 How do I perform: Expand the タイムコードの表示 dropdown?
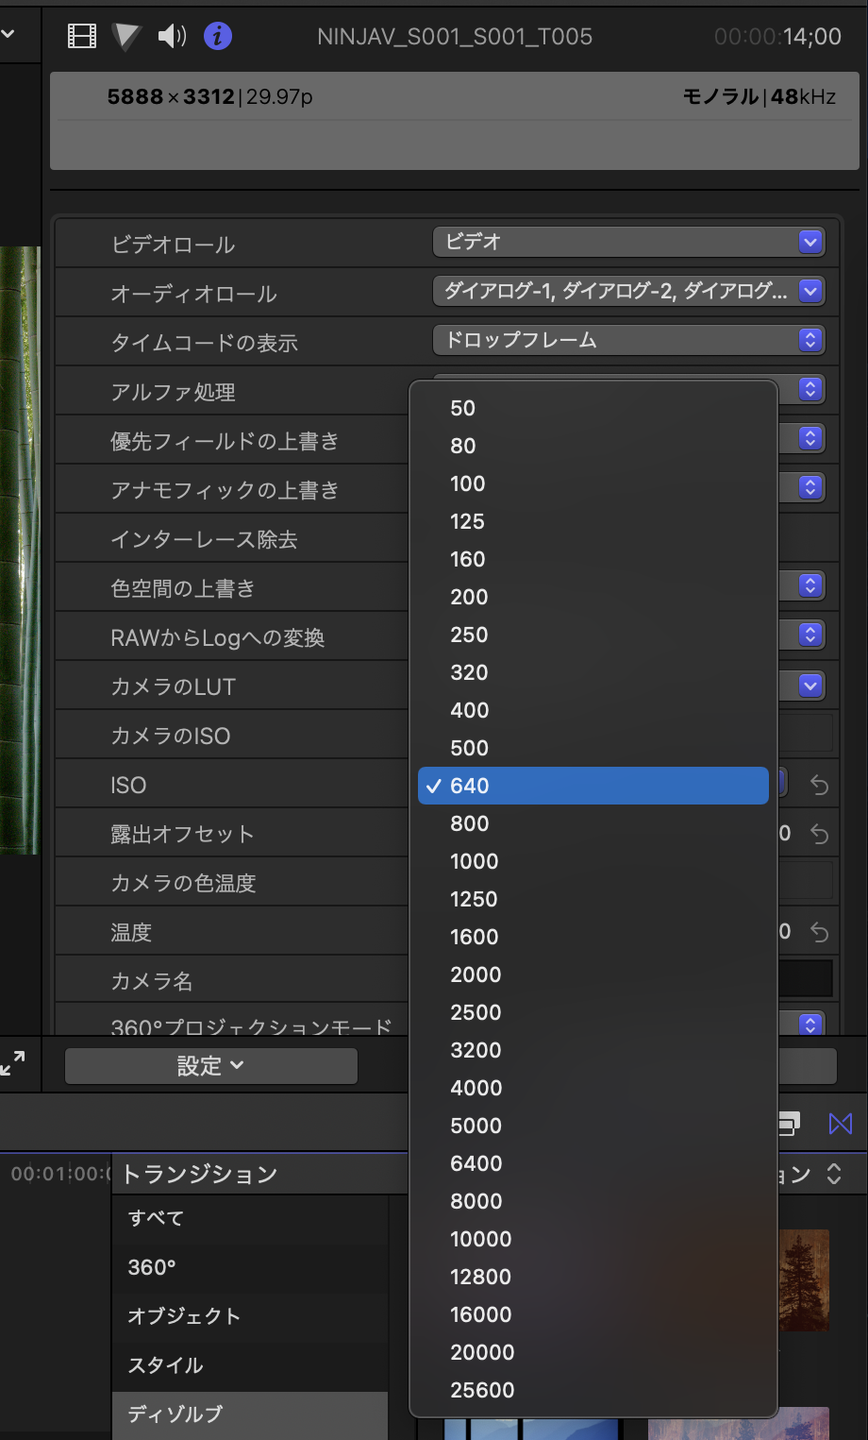(628, 340)
